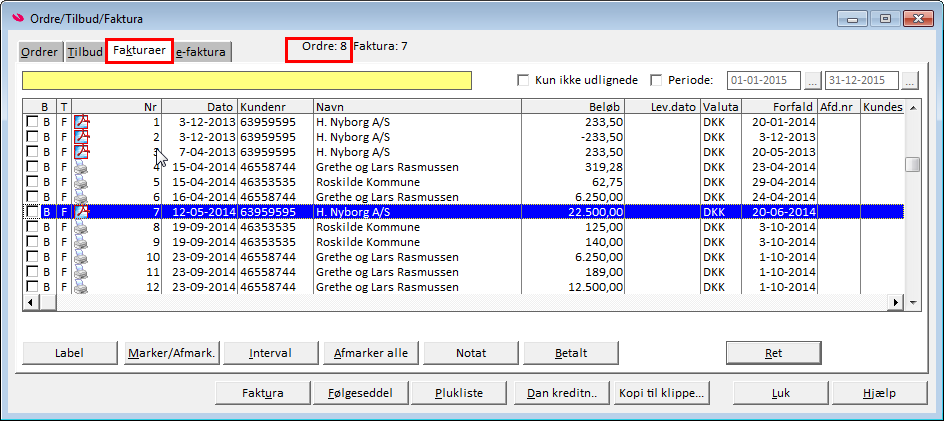
Task: Select checkbox on highlighted invoice 7 row
Action: [x=31, y=212]
